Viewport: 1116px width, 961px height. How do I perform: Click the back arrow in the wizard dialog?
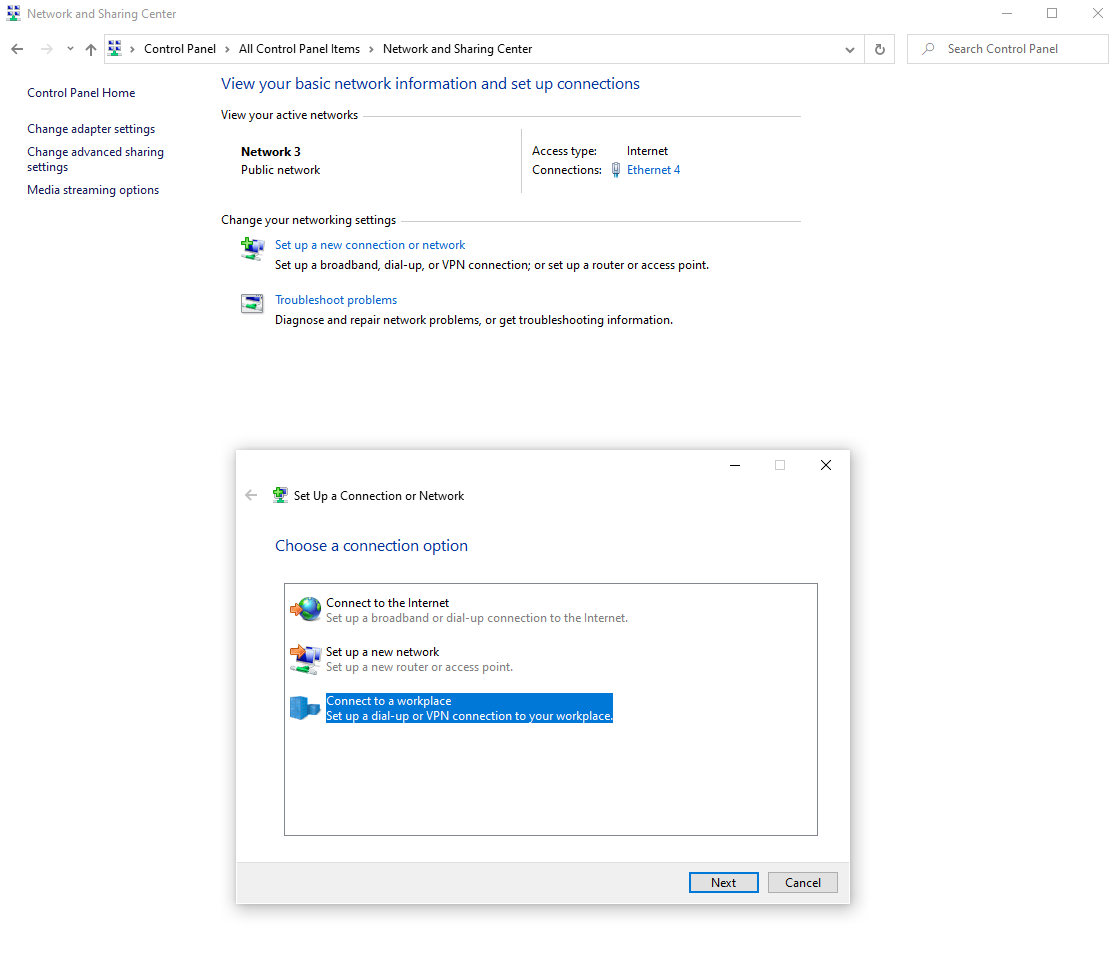tap(251, 494)
